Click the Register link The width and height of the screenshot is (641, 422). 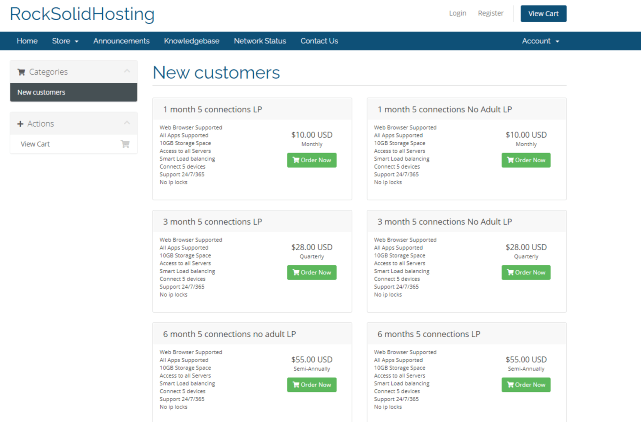click(x=491, y=14)
